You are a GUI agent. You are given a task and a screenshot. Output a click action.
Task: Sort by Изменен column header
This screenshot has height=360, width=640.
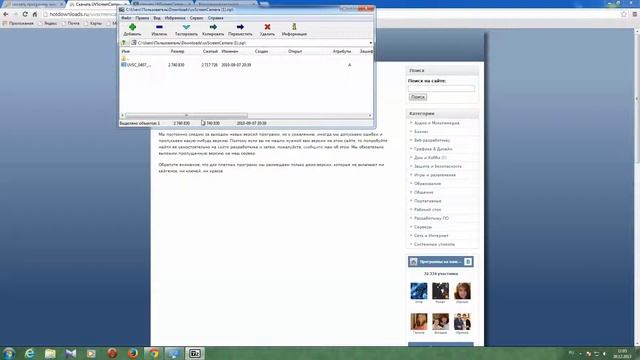click(x=229, y=51)
